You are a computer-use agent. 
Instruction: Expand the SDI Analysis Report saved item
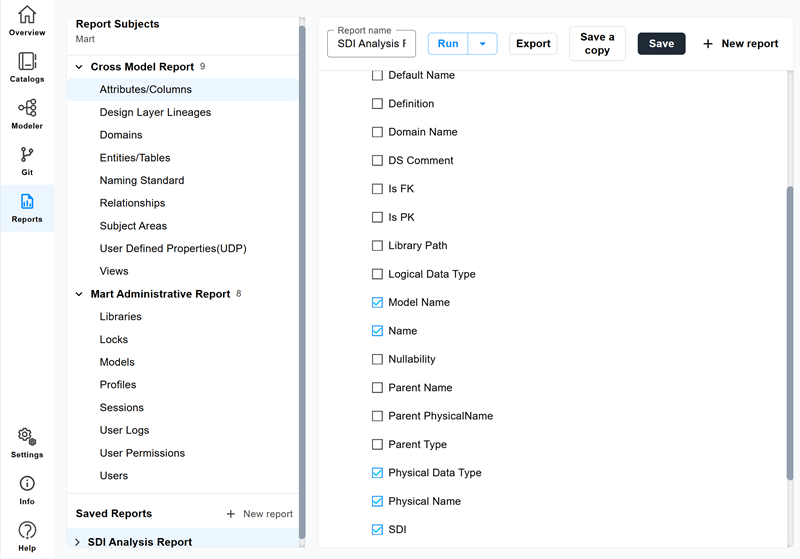pyautogui.click(x=78, y=542)
